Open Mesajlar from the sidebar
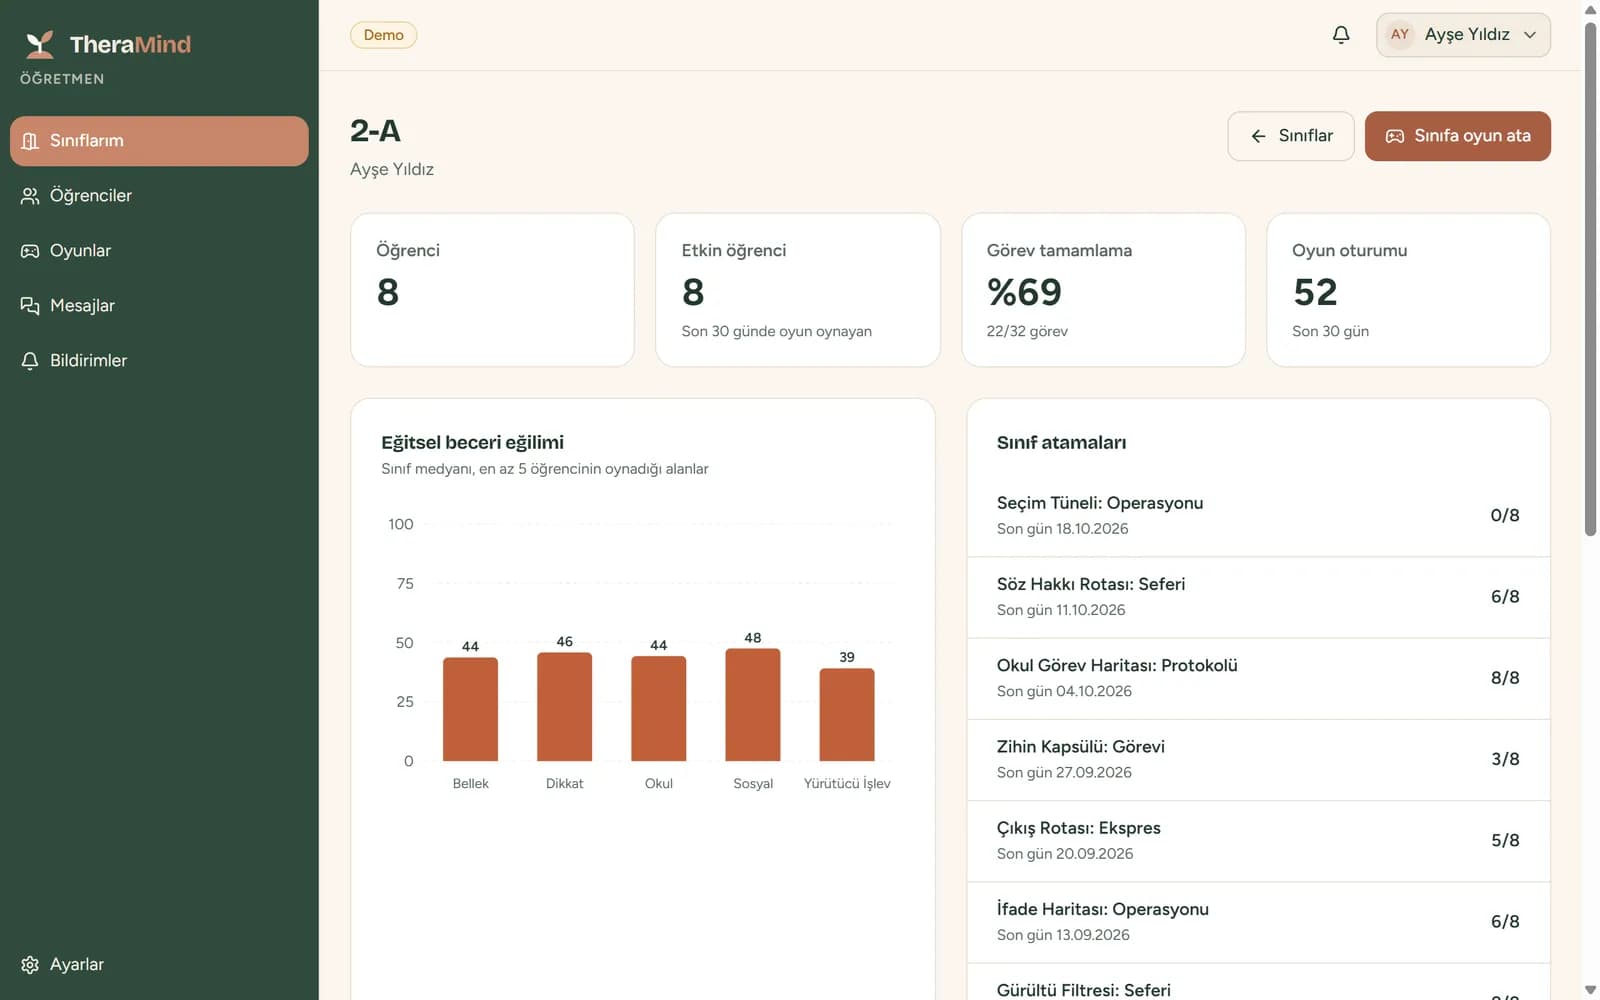This screenshot has width=1600, height=1000. click(159, 306)
